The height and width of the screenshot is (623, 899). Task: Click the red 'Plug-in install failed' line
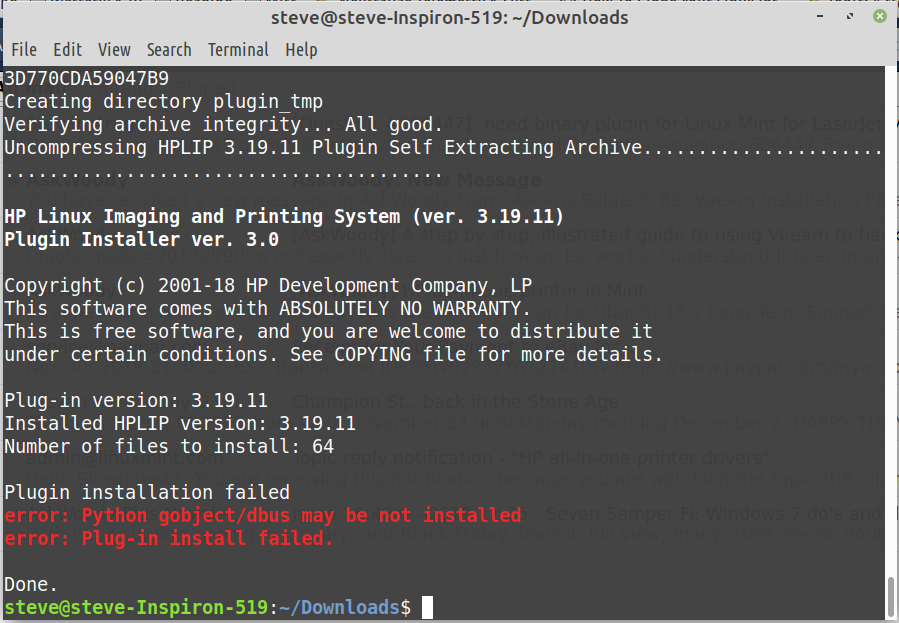tap(169, 539)
